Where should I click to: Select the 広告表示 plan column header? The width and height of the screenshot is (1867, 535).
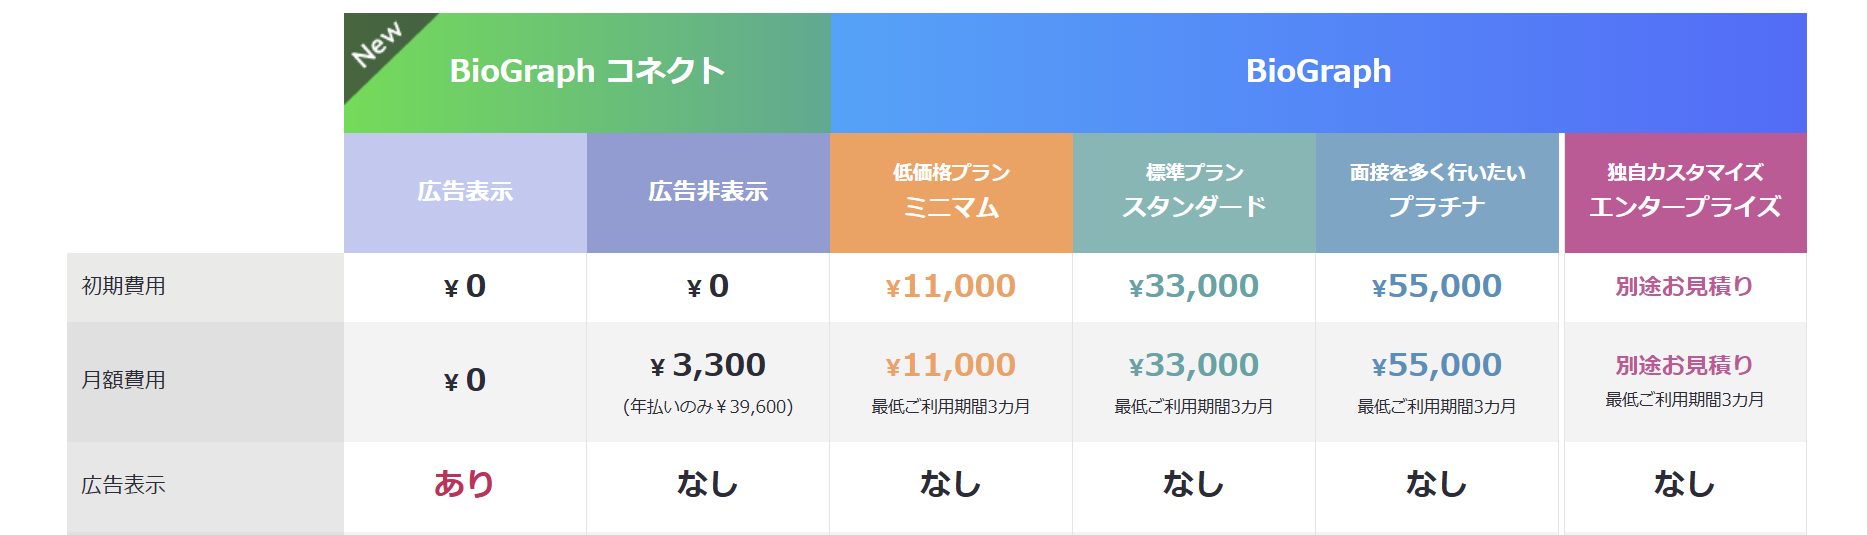click(x=465, y=192)
